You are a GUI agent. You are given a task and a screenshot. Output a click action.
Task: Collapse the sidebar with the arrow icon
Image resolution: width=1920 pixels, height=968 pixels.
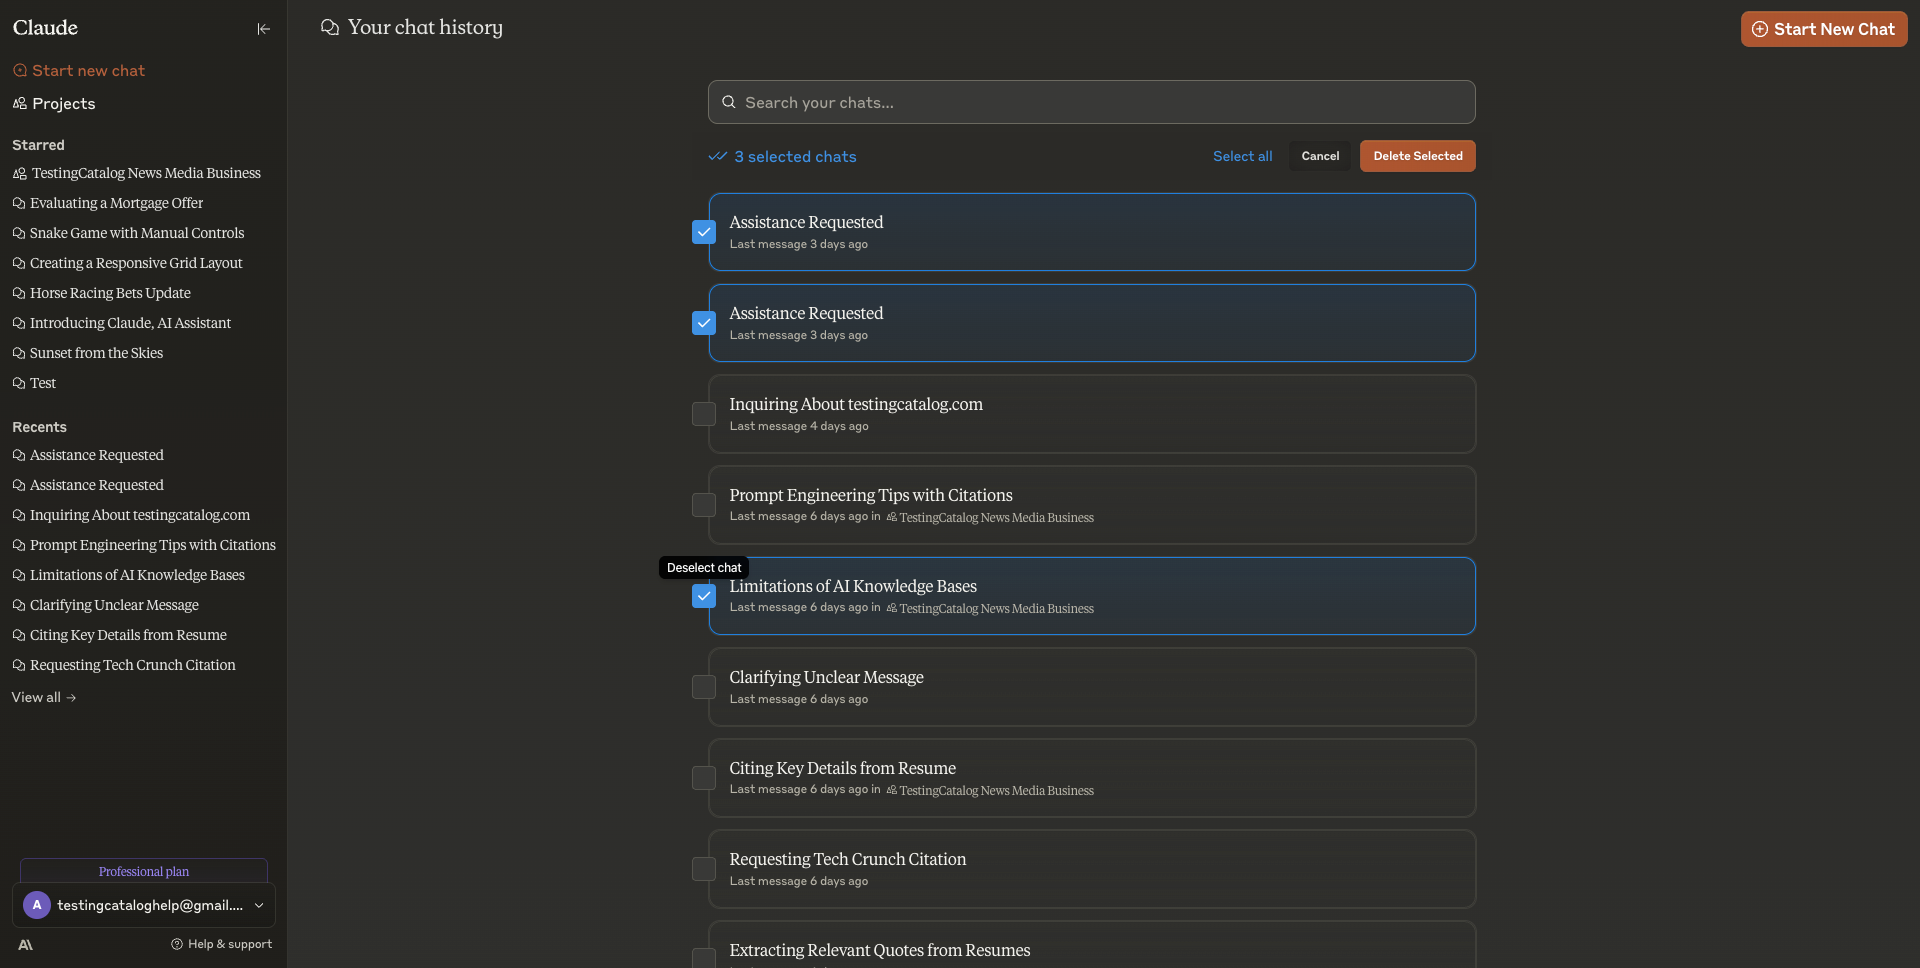pos(263,29)
